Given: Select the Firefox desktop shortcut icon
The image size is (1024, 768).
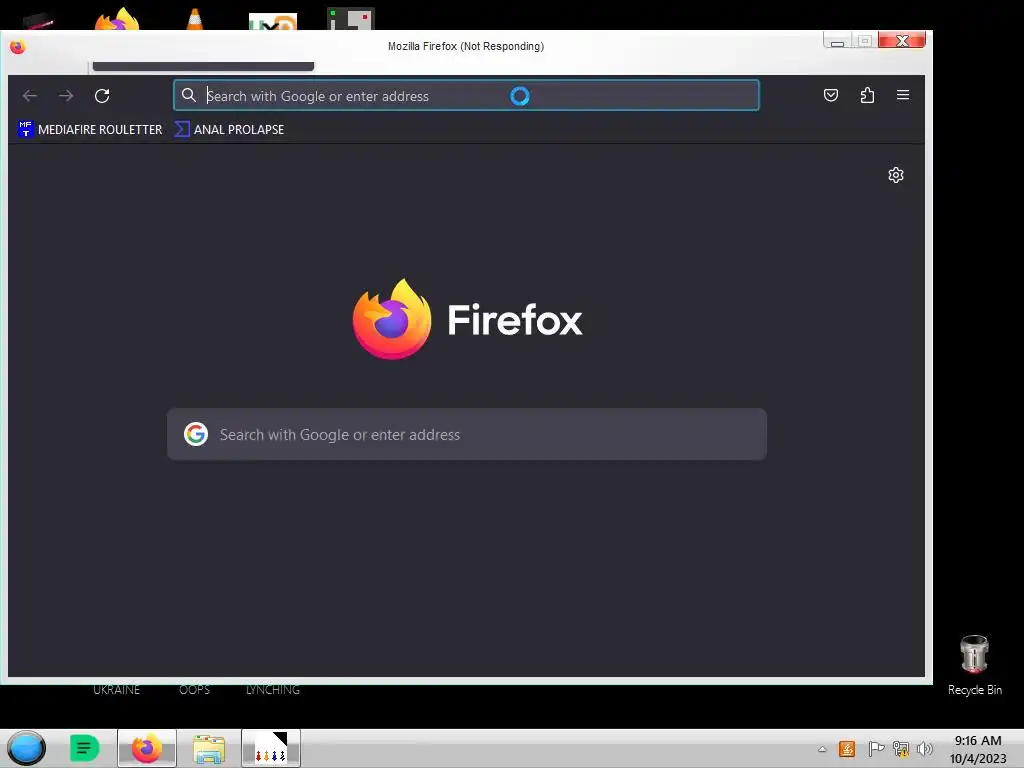Looking at the screenshot, I should pyautogui.click(x=116, y=19).
